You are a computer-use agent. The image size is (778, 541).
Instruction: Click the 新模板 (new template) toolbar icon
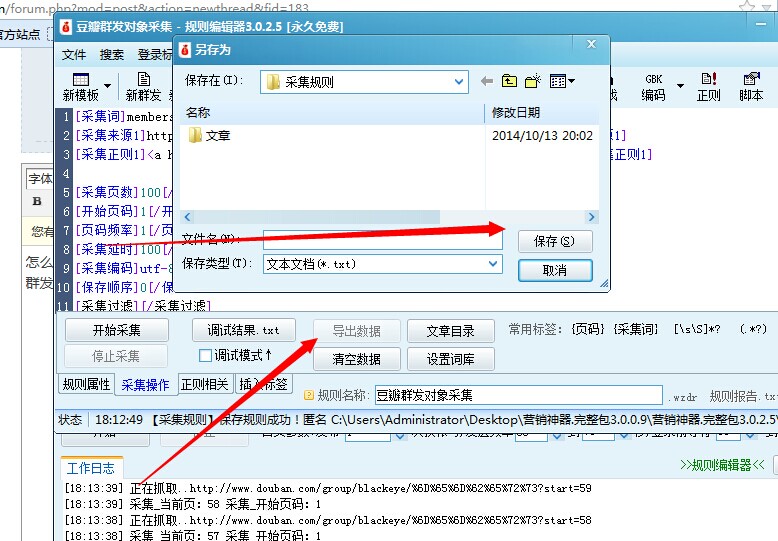point(80,87)
